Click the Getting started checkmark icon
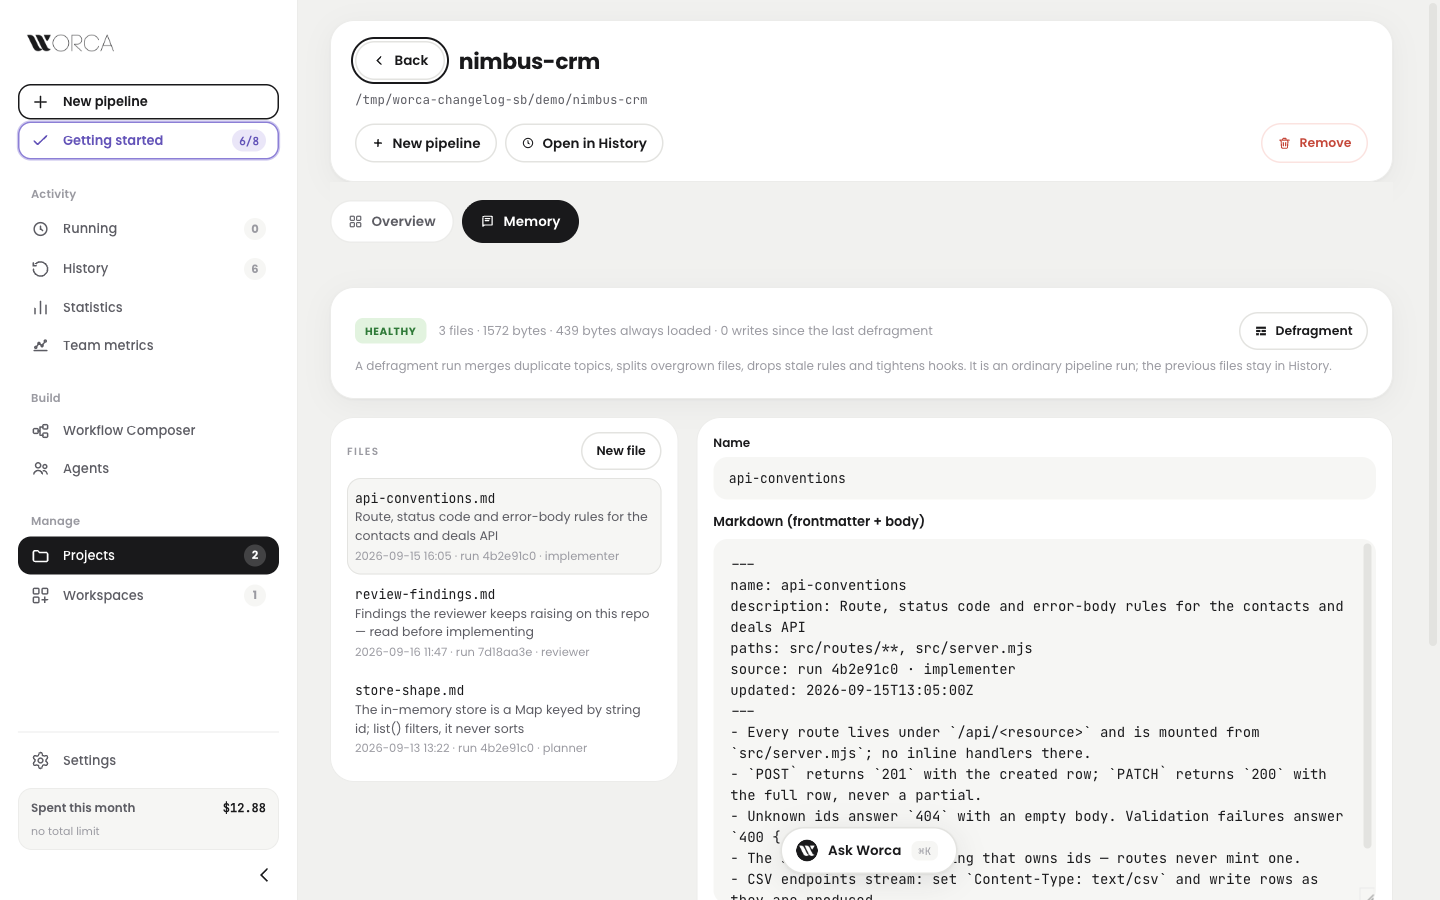1440x900 pixels. [40, 141]
